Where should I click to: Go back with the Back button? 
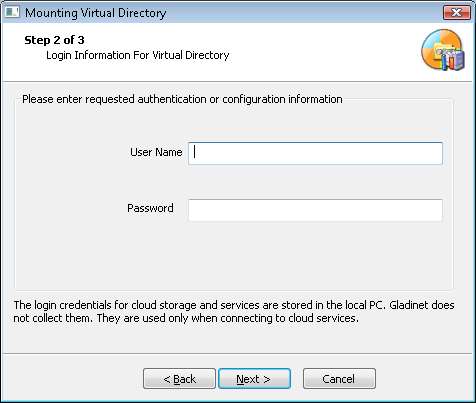click(x=179, y=378)
